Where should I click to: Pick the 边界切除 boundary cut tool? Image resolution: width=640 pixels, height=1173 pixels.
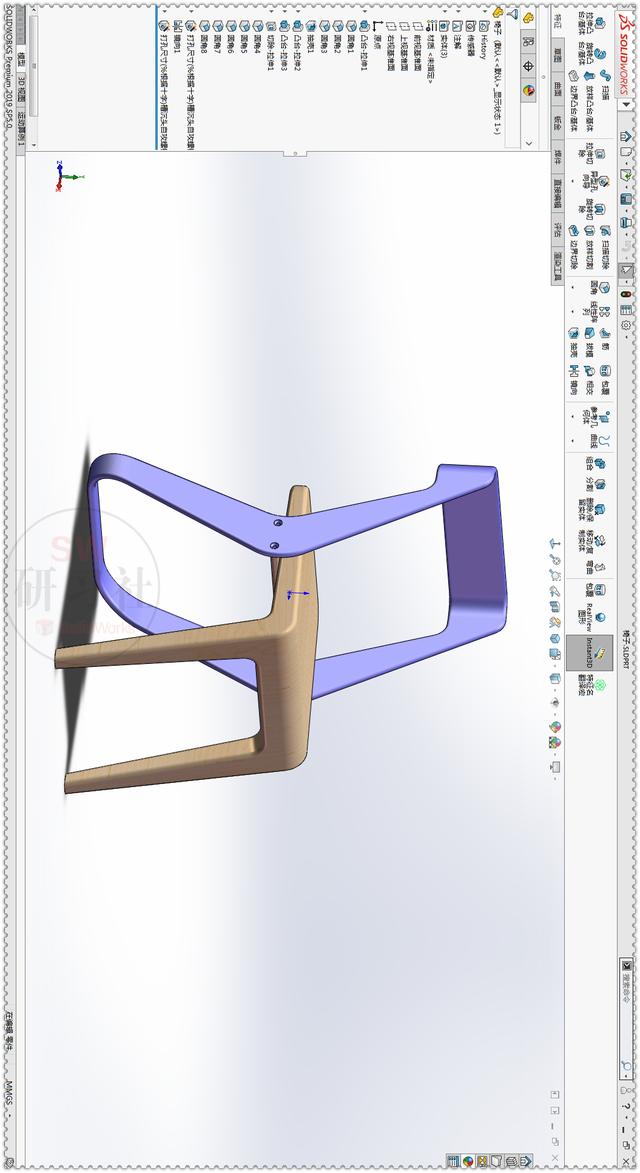tap(573, 246)
